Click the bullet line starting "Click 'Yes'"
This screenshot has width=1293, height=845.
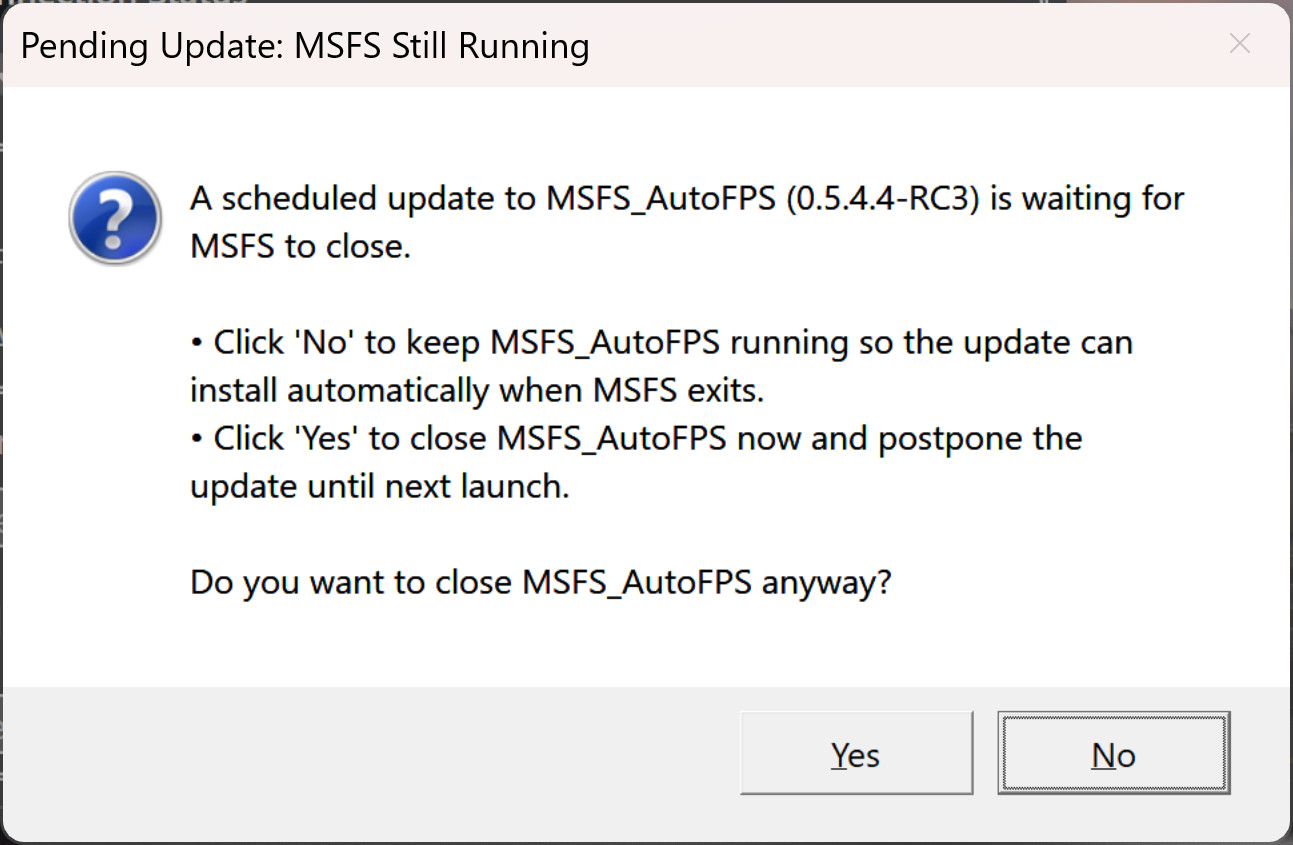coord(636,438)
